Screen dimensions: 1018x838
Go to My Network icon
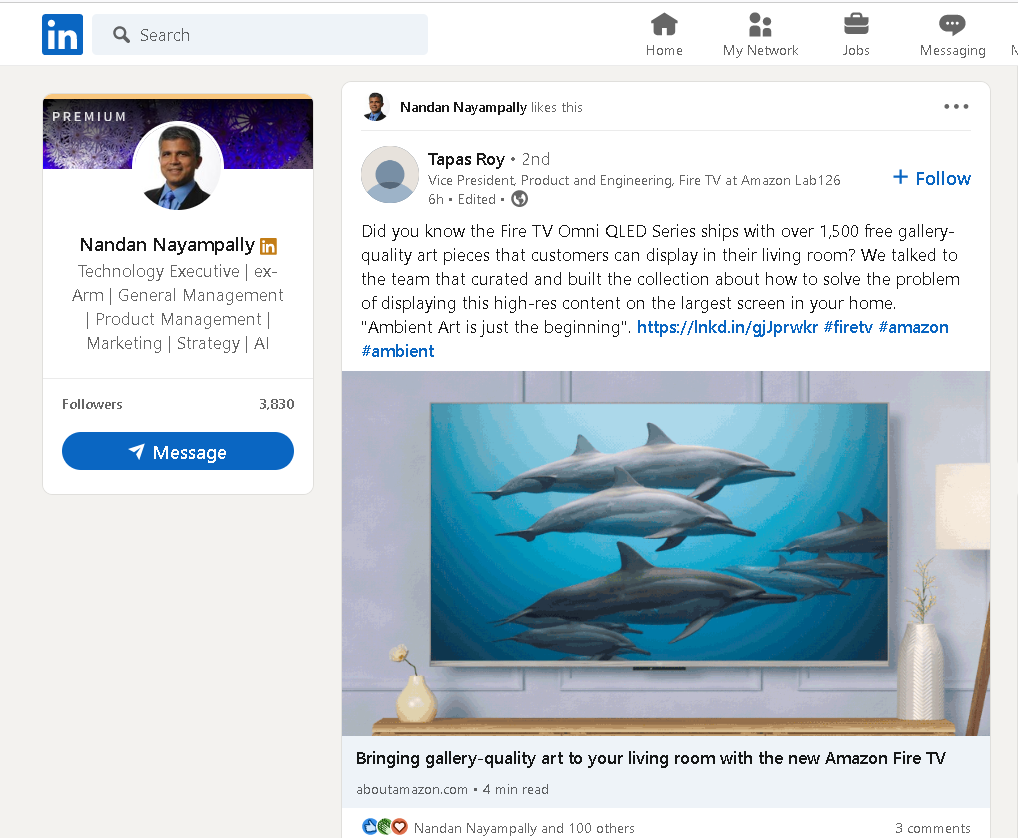760,24
